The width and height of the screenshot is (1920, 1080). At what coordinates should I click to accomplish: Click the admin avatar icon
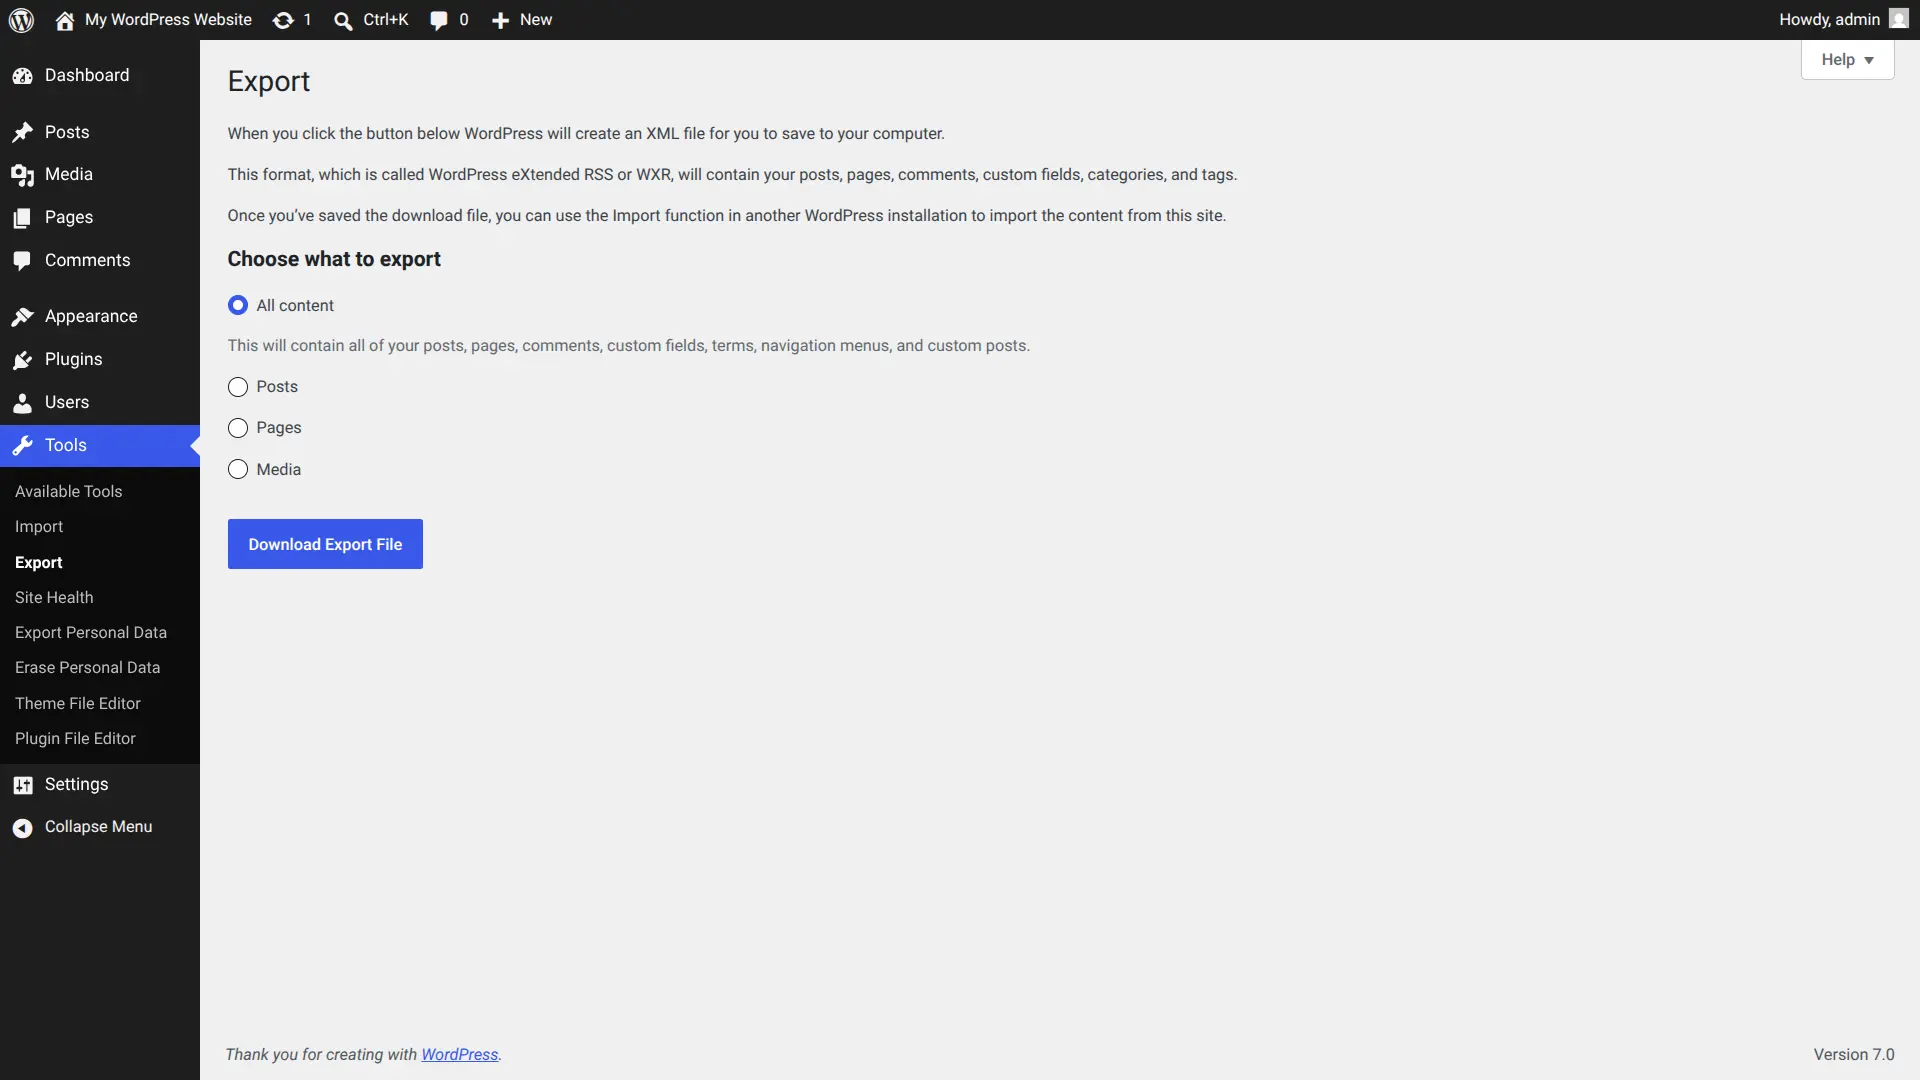pos(1898,19)
